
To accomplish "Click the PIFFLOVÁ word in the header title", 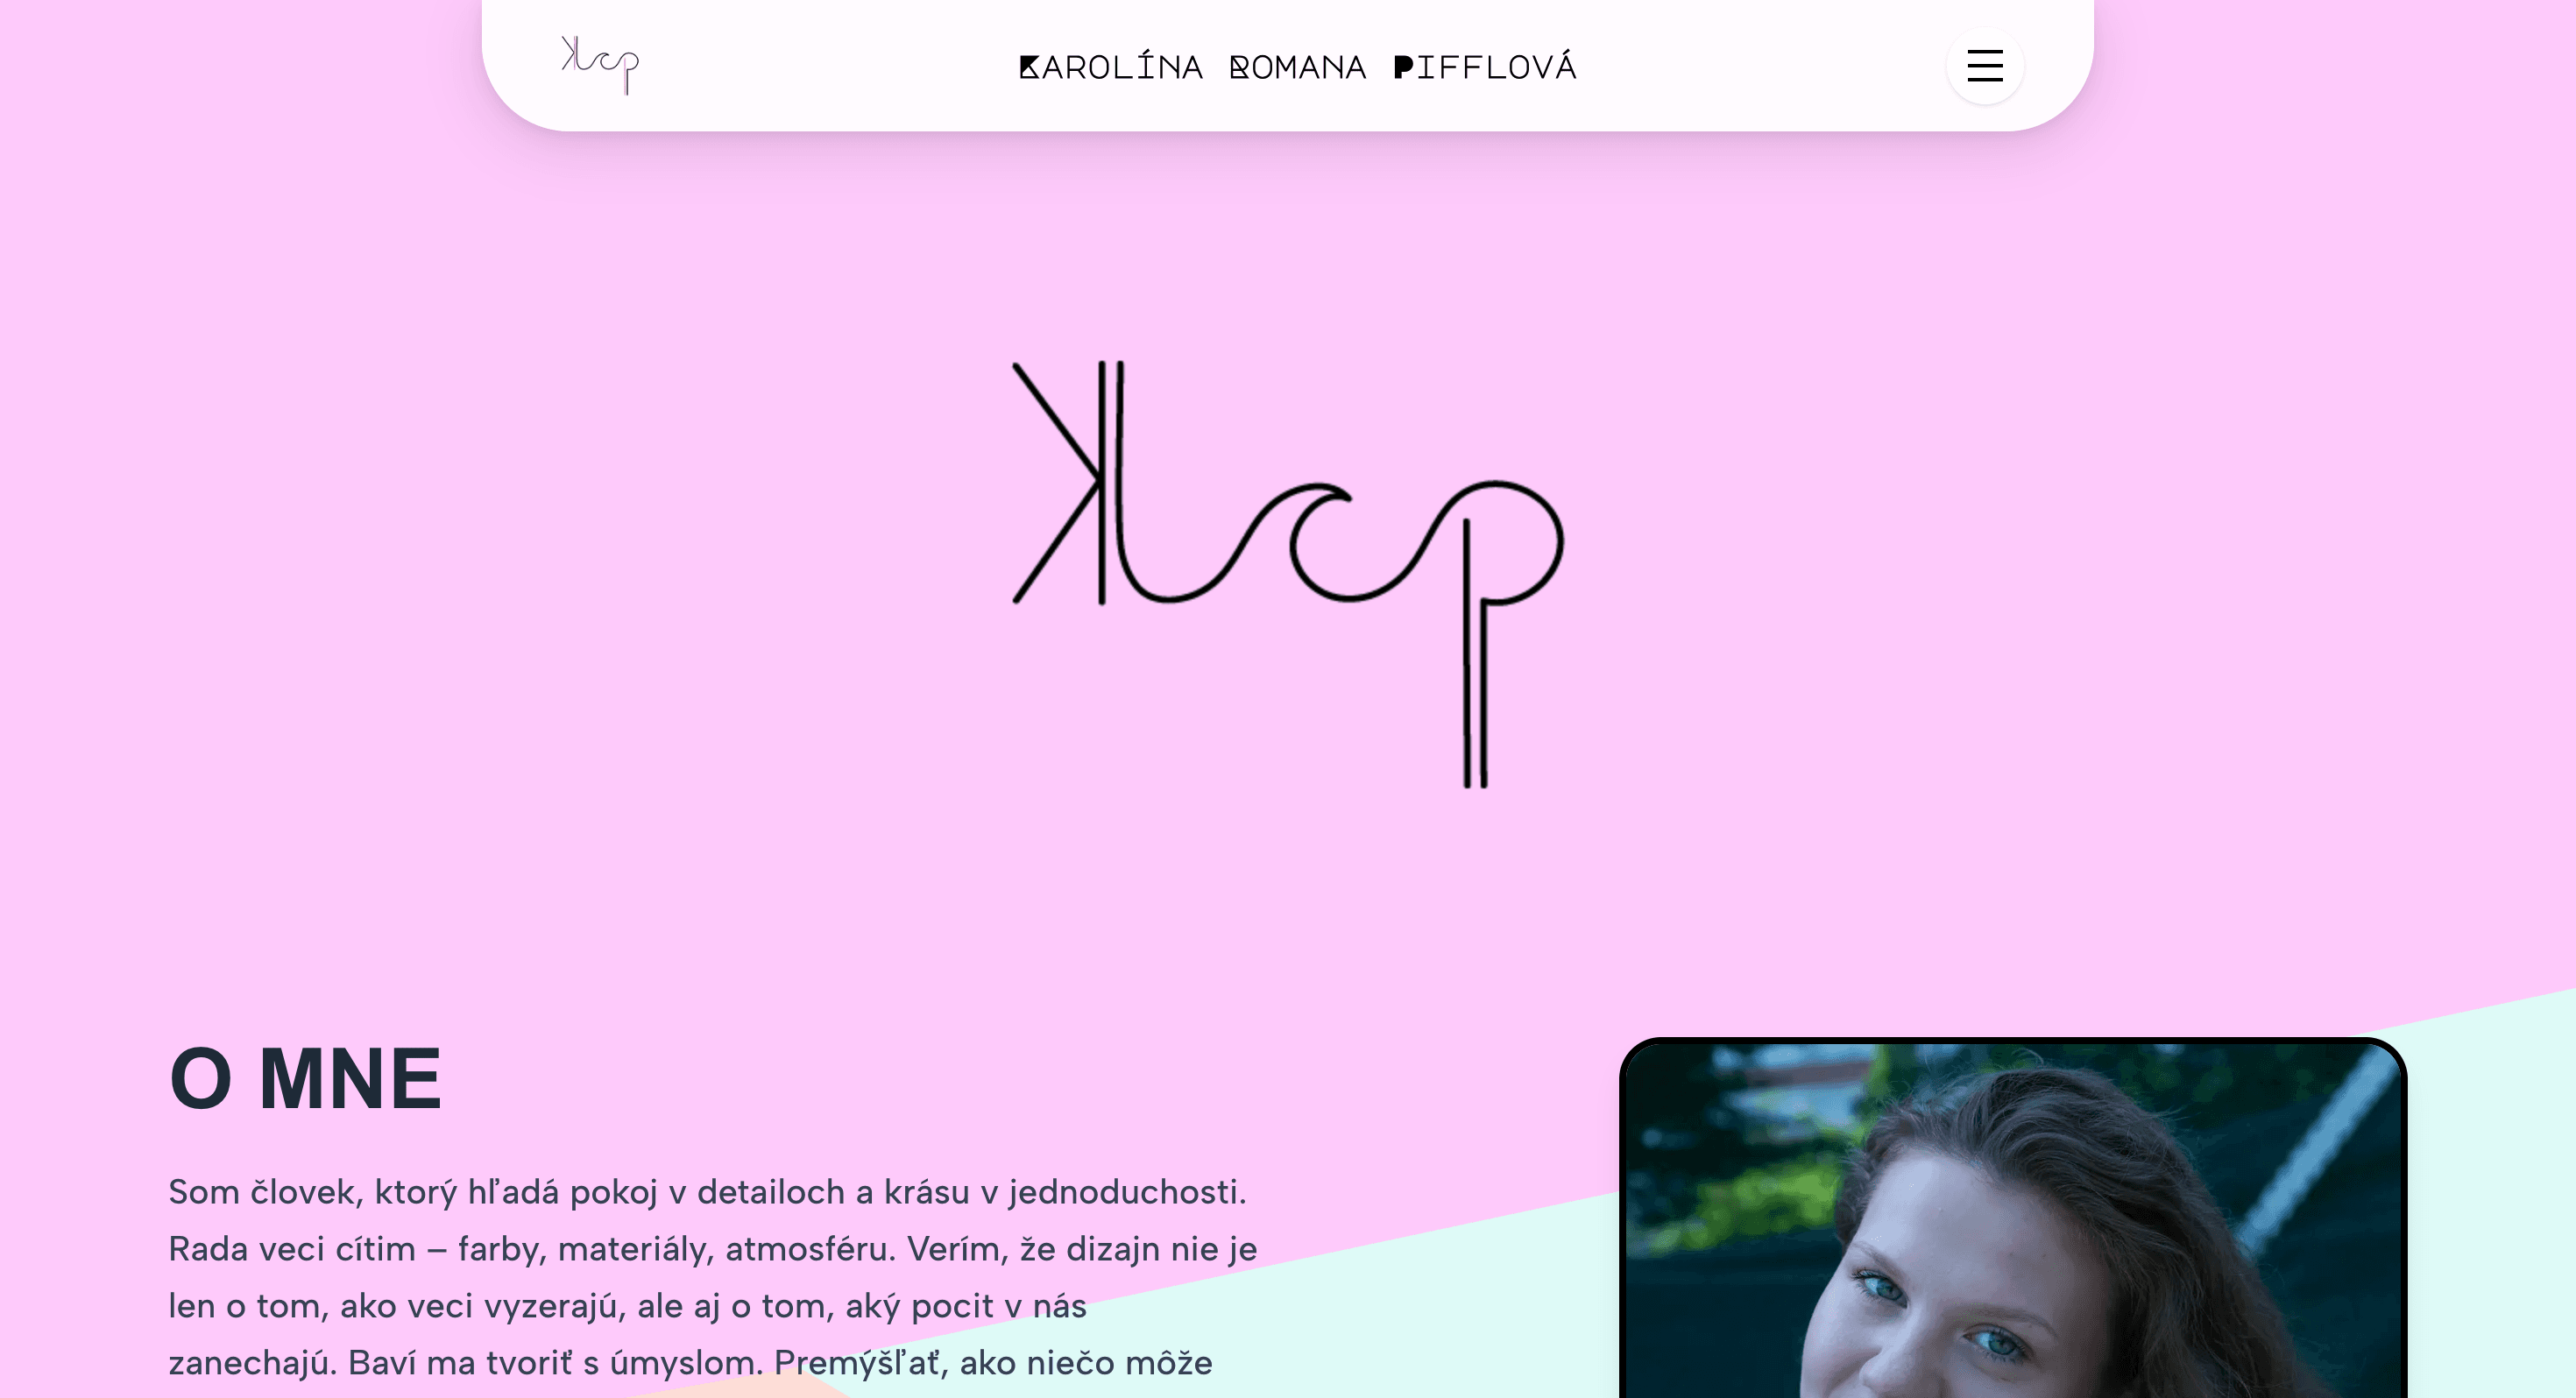I will (1485, 66).
